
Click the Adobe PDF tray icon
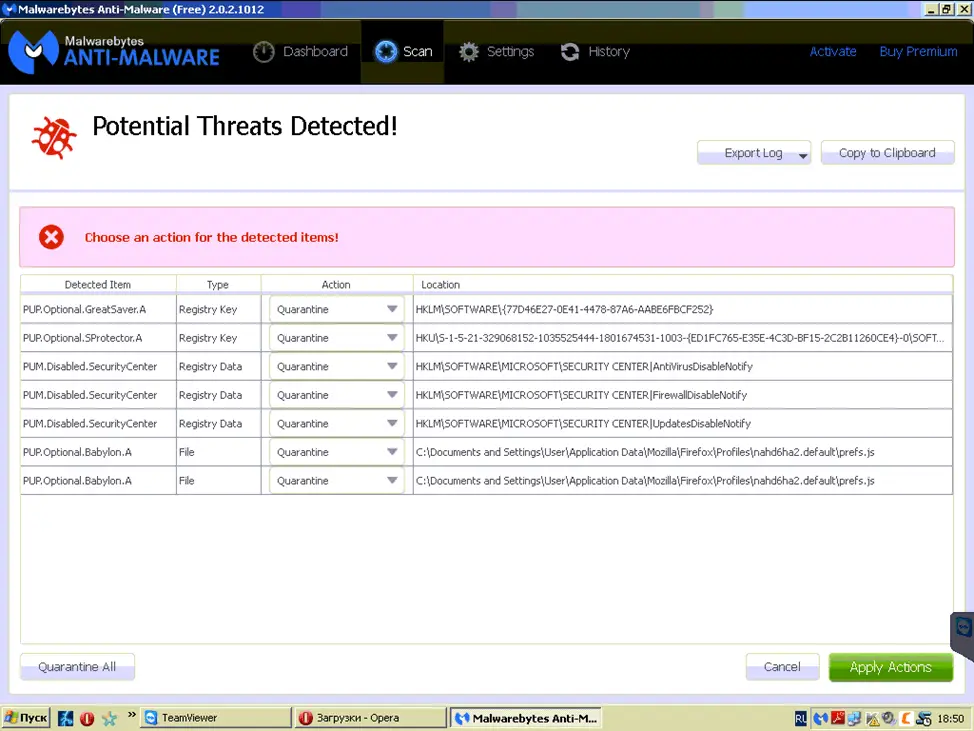point(837,718)
